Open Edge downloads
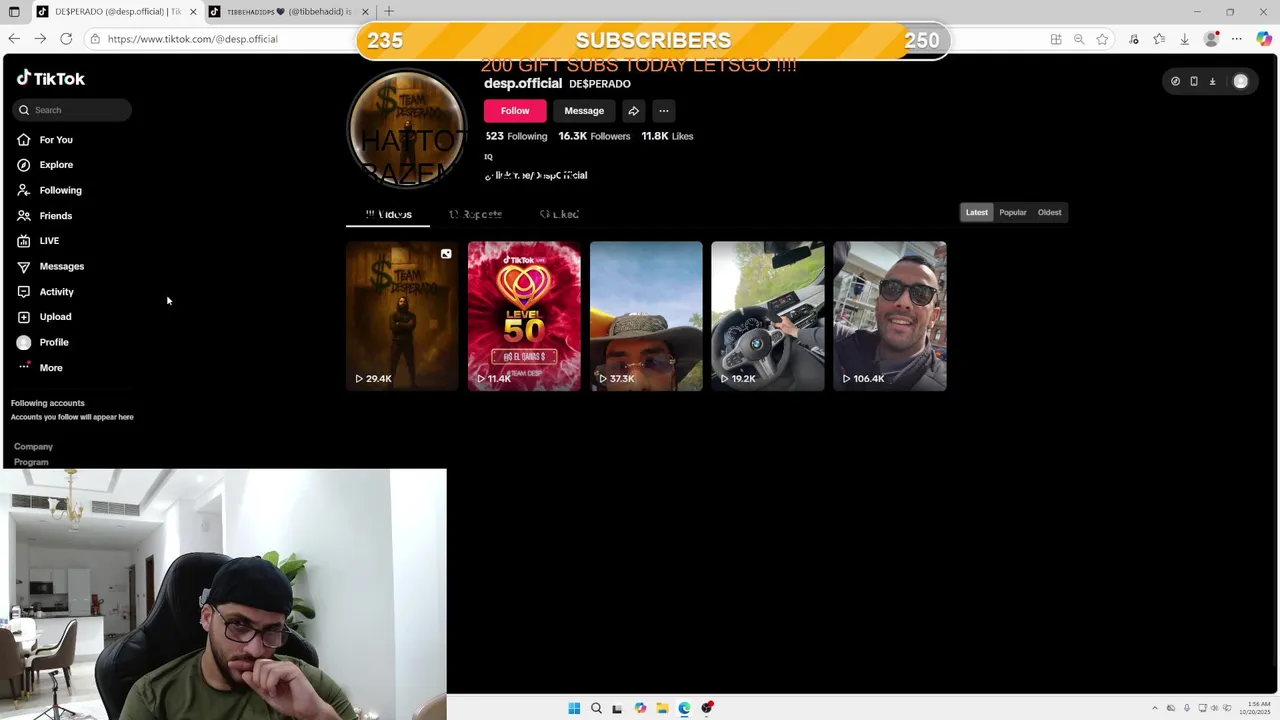Screen dimensions: 1280x720 pyautogui.click(x=1185, y=39)
